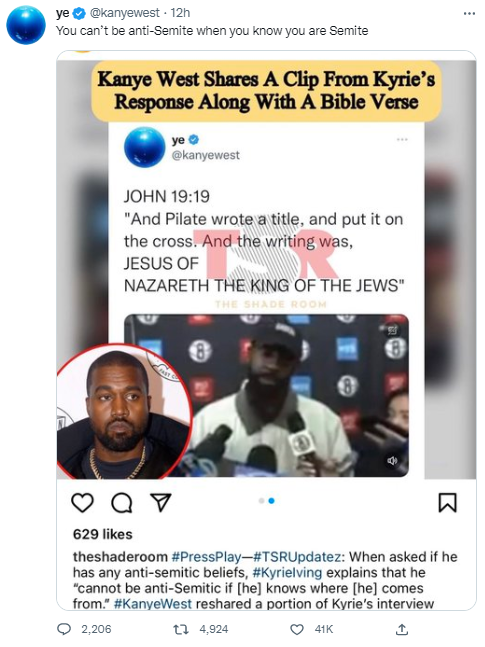Screen dimensions: 485x647
Task: Click the Instagram paper-plane share icon
Action: pyautogui.click(x=161, y=502)
